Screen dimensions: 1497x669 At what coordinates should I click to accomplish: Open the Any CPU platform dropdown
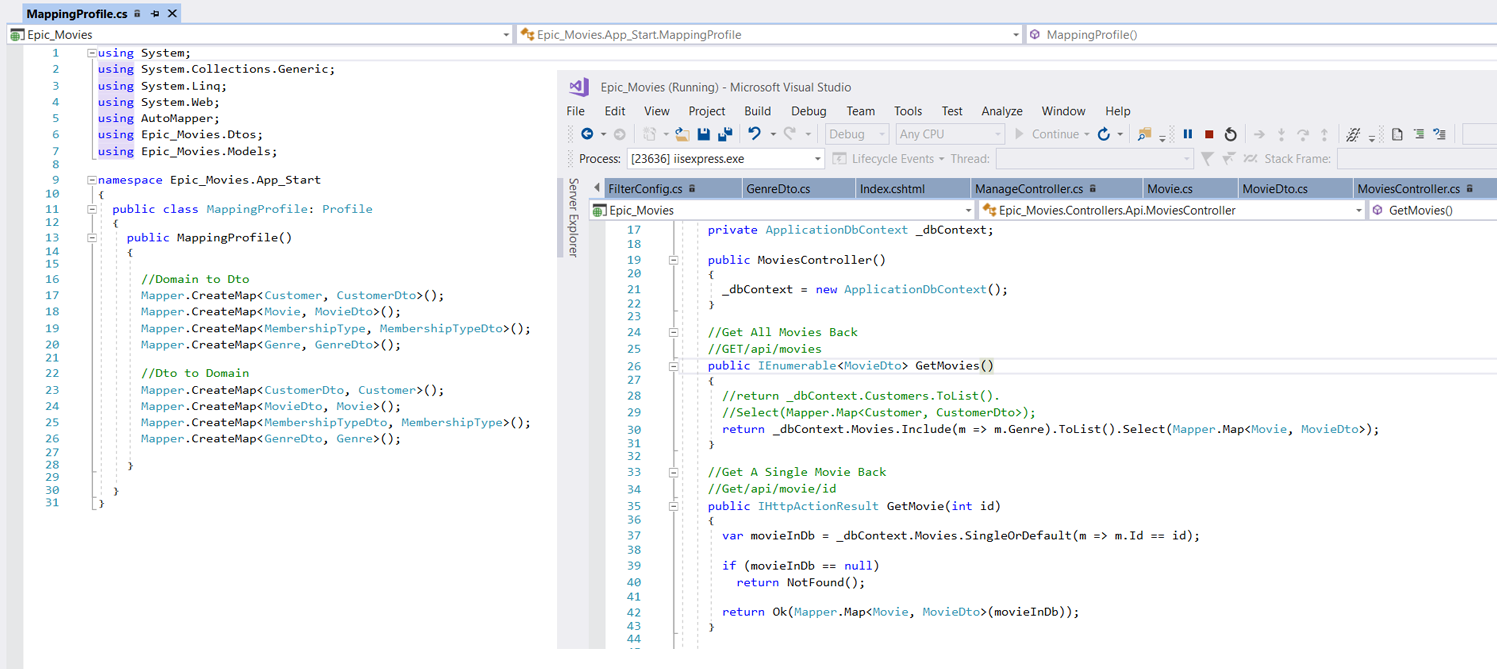pos(950,134)
